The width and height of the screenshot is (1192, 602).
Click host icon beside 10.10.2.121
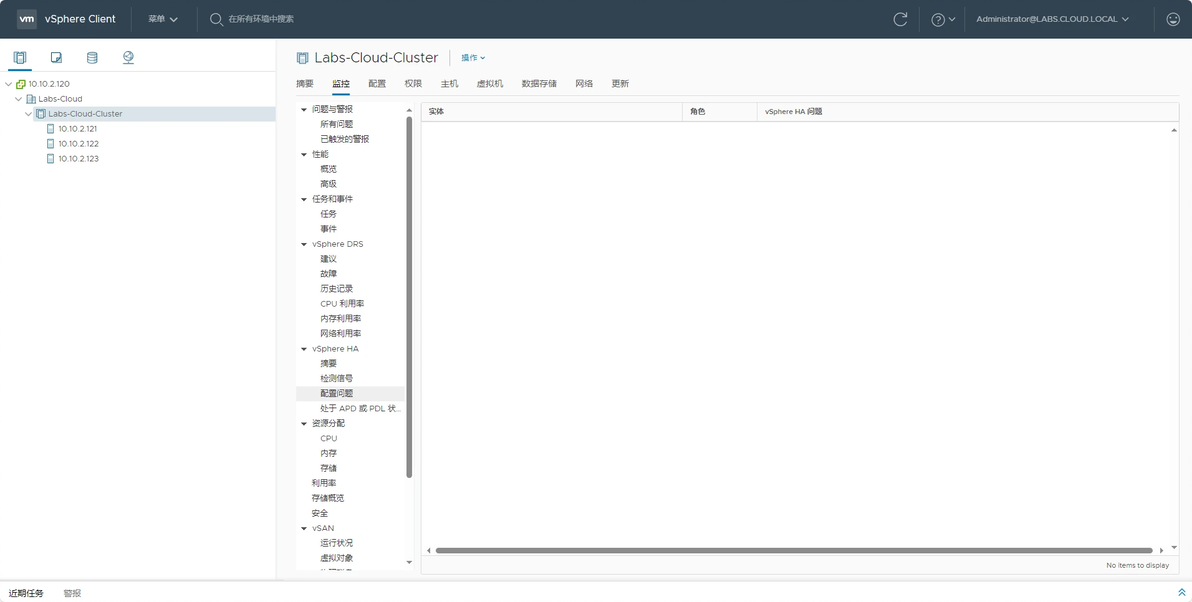(x=50, y=129)
